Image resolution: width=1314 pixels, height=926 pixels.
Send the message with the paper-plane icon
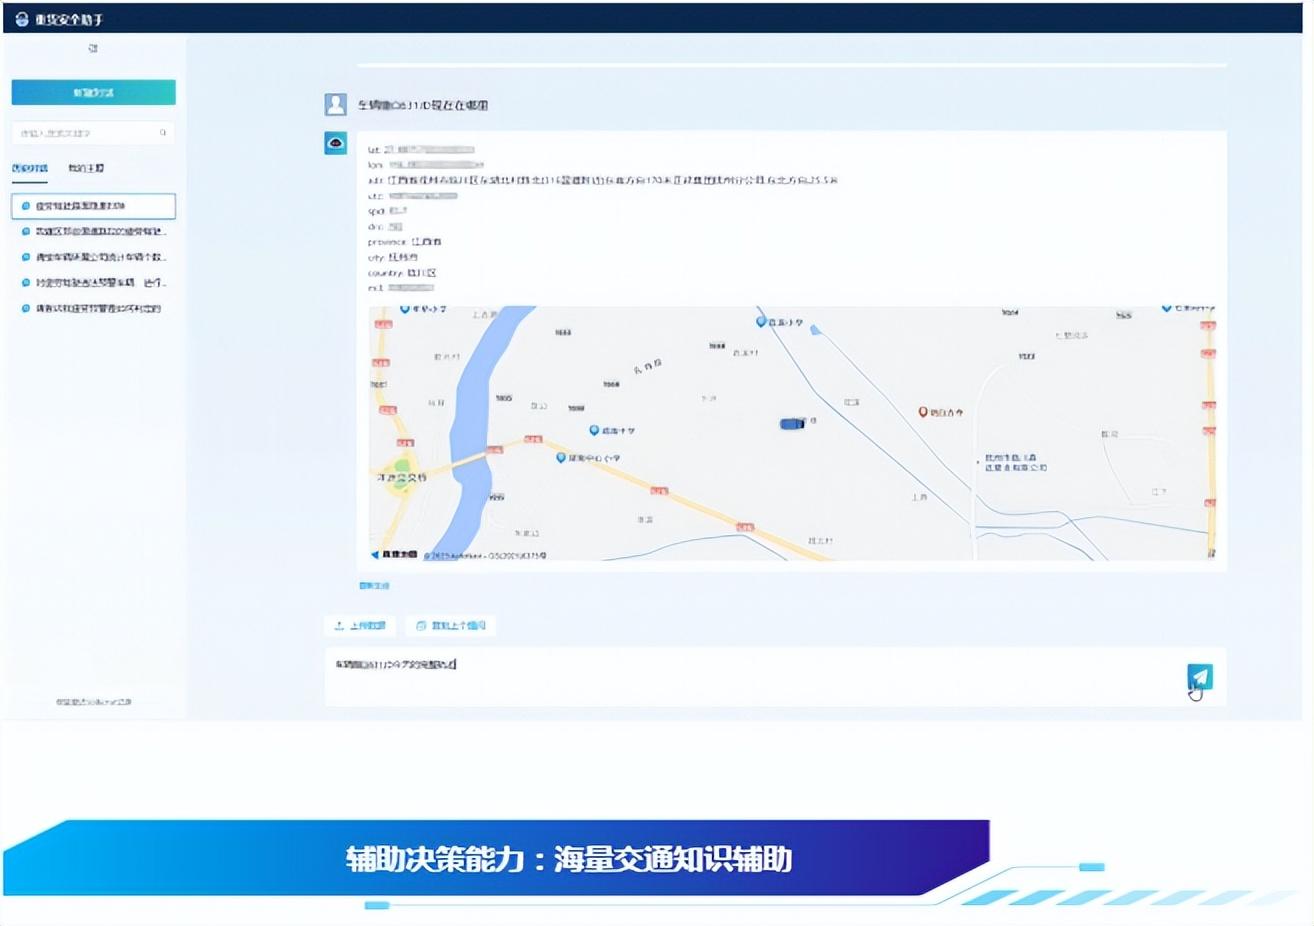[x=1200, y=677]
